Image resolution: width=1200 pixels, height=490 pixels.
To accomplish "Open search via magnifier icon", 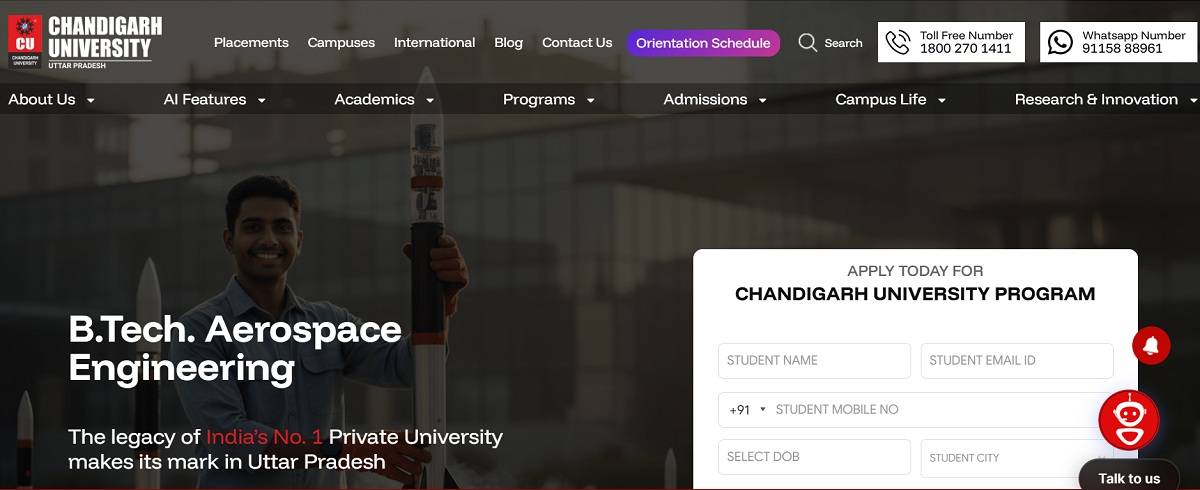I will tap(808, 42).
